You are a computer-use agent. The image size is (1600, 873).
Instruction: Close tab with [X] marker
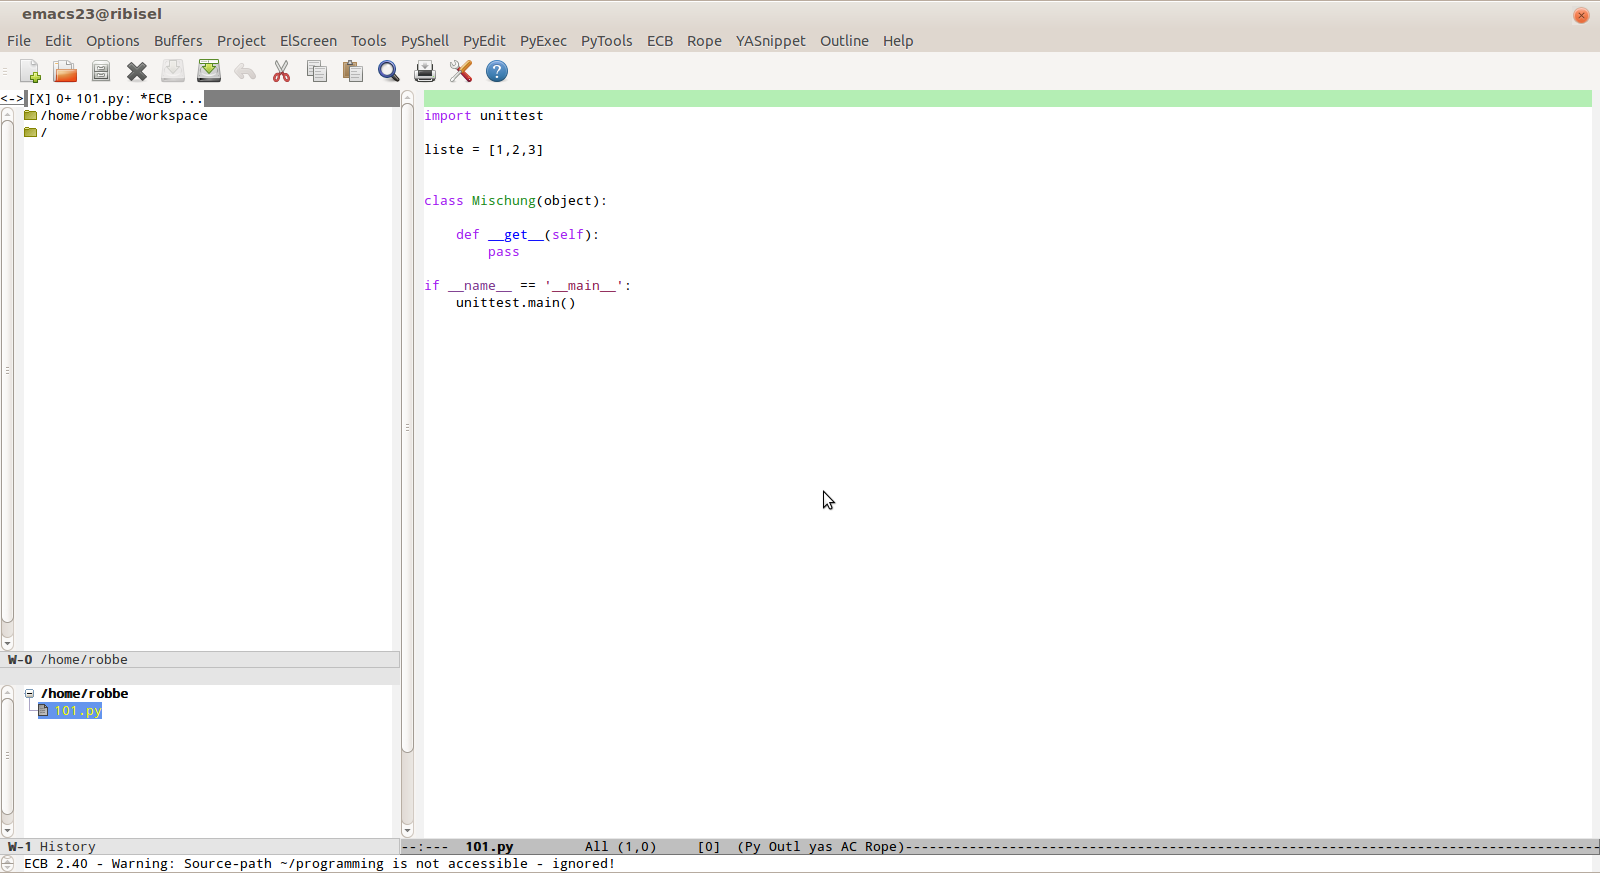(39, 98)
